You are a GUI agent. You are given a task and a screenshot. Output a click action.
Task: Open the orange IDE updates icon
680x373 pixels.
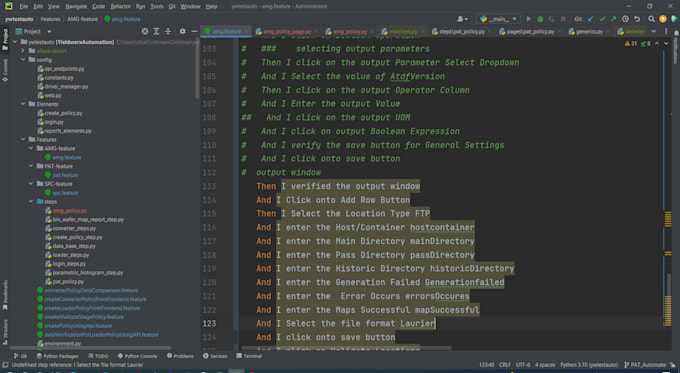663,19
